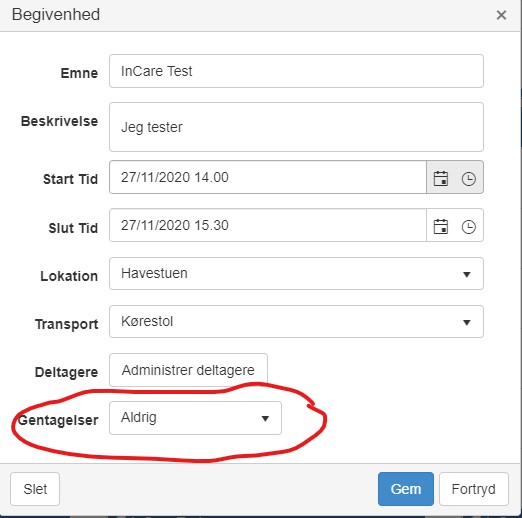The image size is (522, 518).
Task: Click the Deltagere field label
Action: (x=66, y=372)
